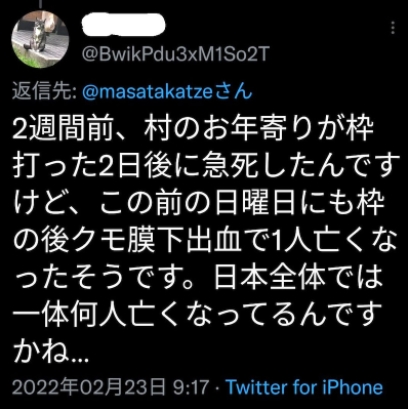The image size is (408, 409).
Task: Click the line beginning 一体何人亡くなって
Action: tap(197, 315)
